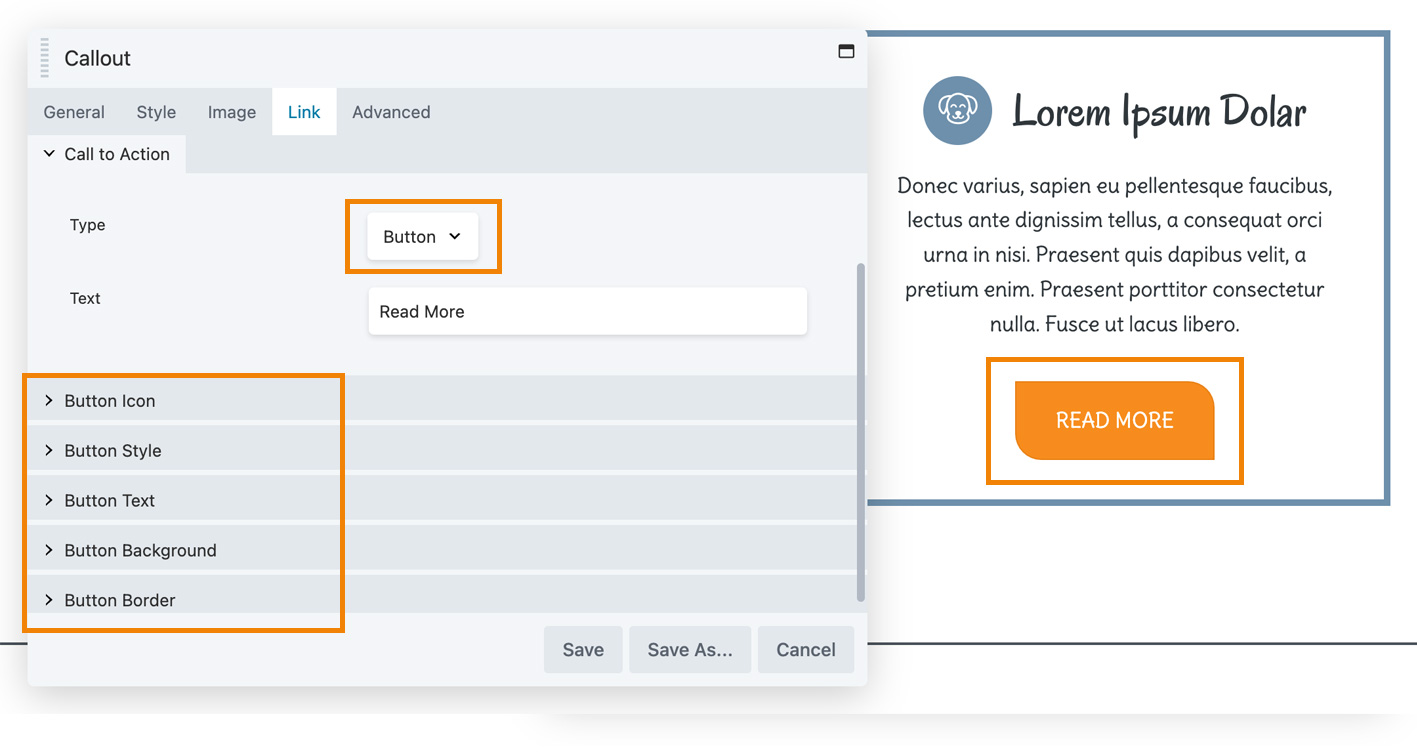1417x753 pixels.
Task: Click the Save button
Action: tap(583, 650)
